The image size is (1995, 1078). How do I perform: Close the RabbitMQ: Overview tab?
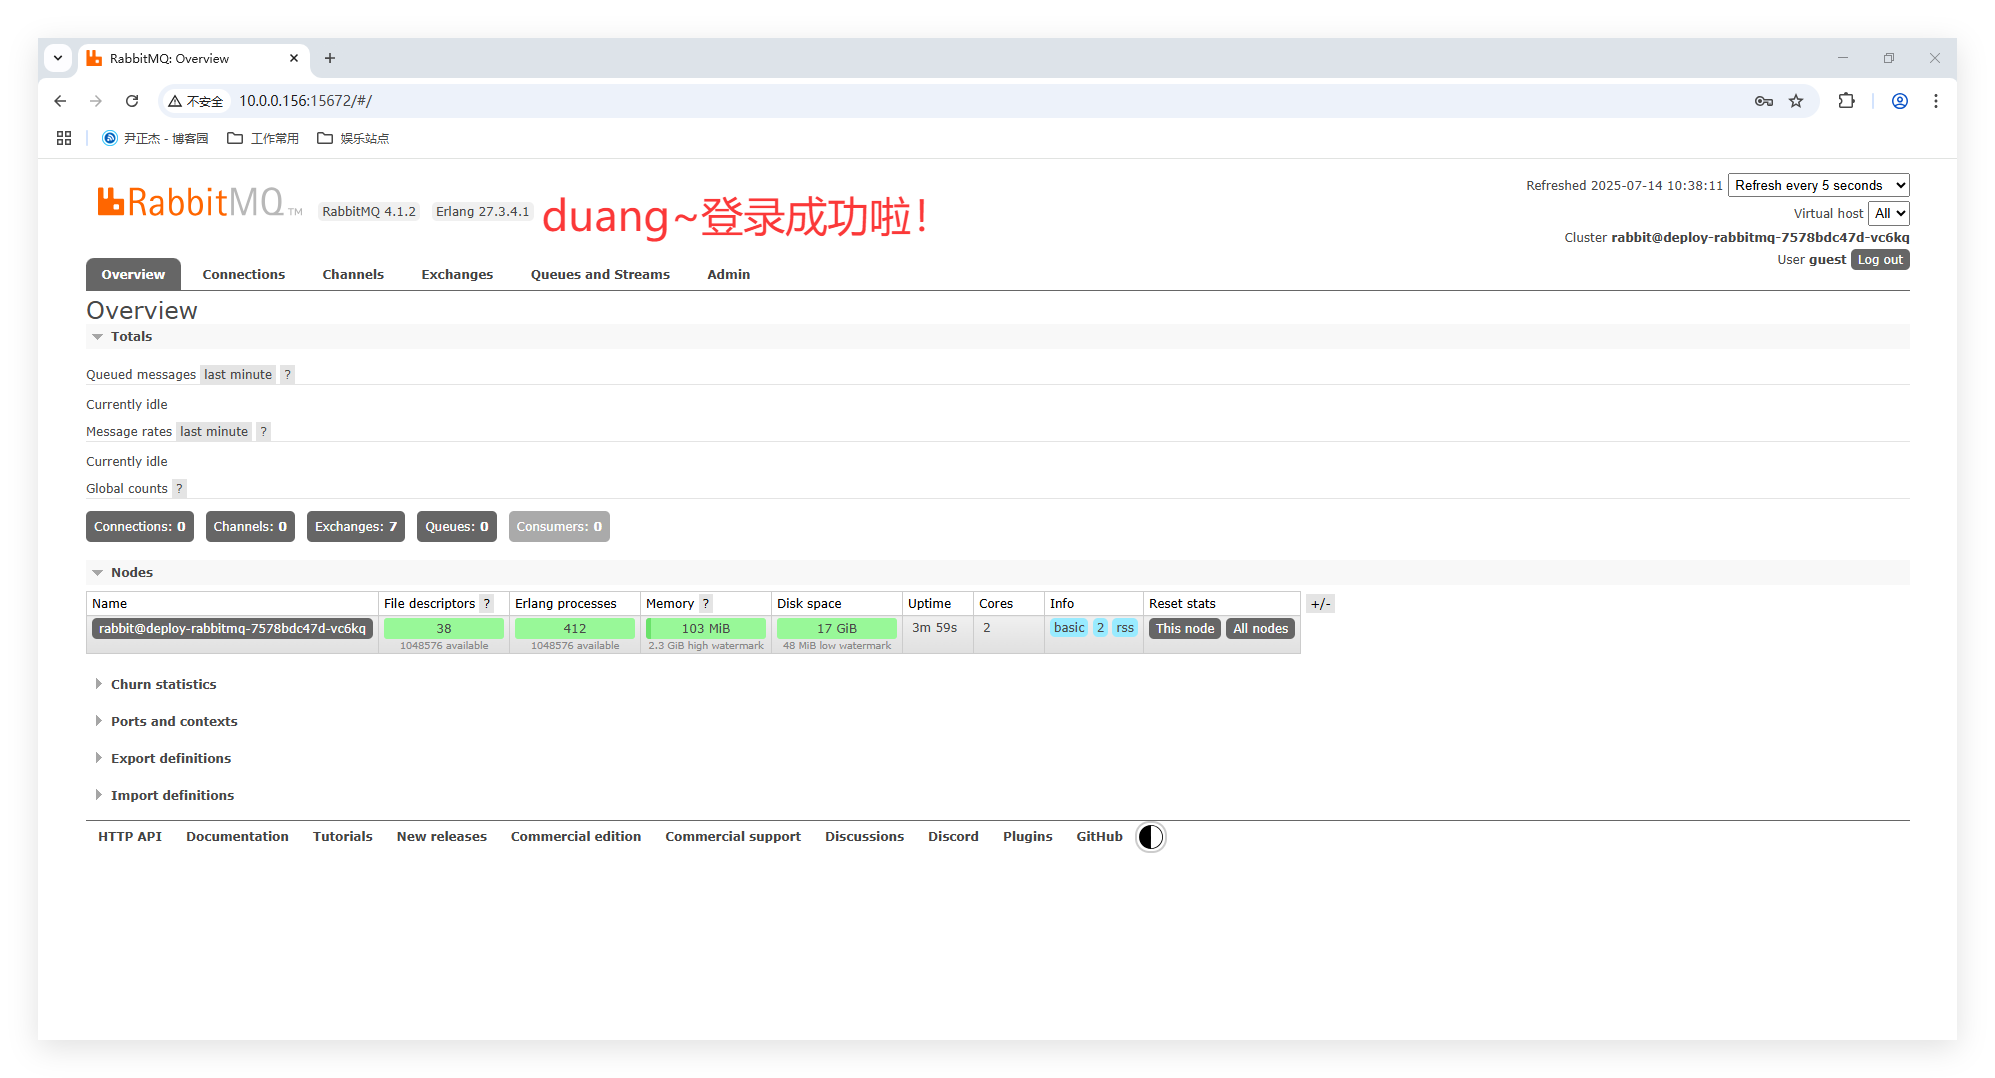click(294, 58)
